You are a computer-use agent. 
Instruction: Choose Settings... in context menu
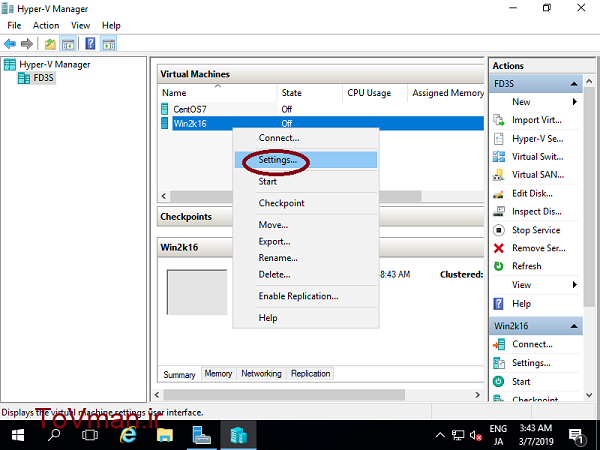point(306,160)
